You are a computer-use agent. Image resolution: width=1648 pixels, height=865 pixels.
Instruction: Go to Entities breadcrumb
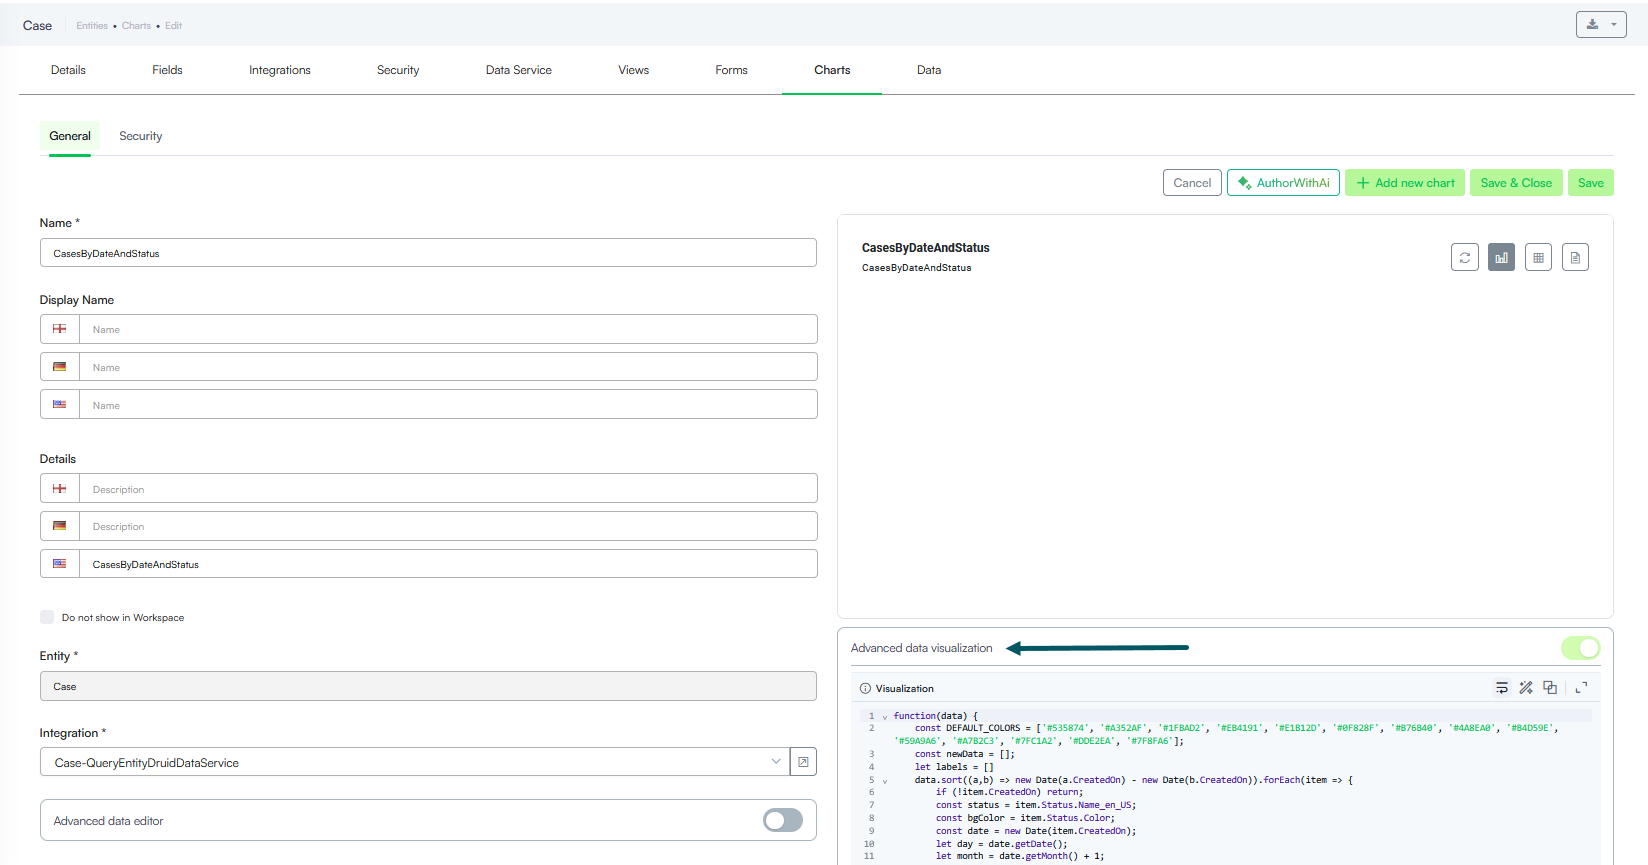(x=92, y=26)
